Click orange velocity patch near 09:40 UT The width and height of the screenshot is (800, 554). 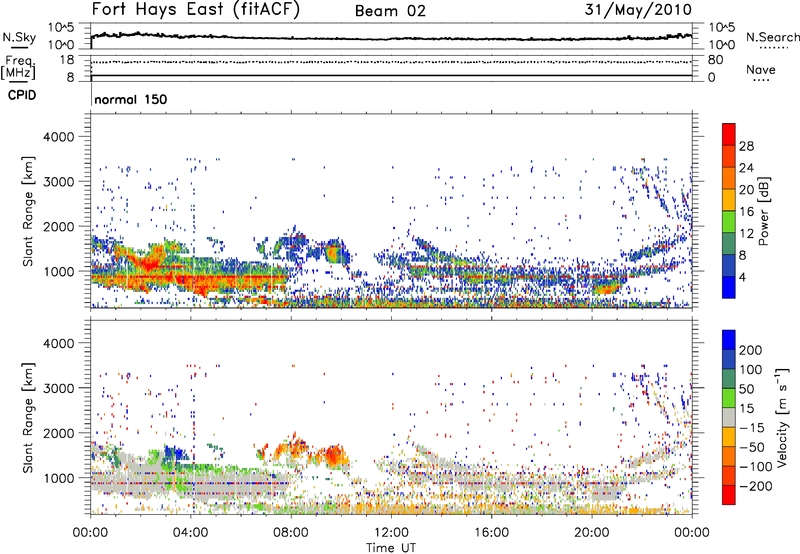click(333, 455)
